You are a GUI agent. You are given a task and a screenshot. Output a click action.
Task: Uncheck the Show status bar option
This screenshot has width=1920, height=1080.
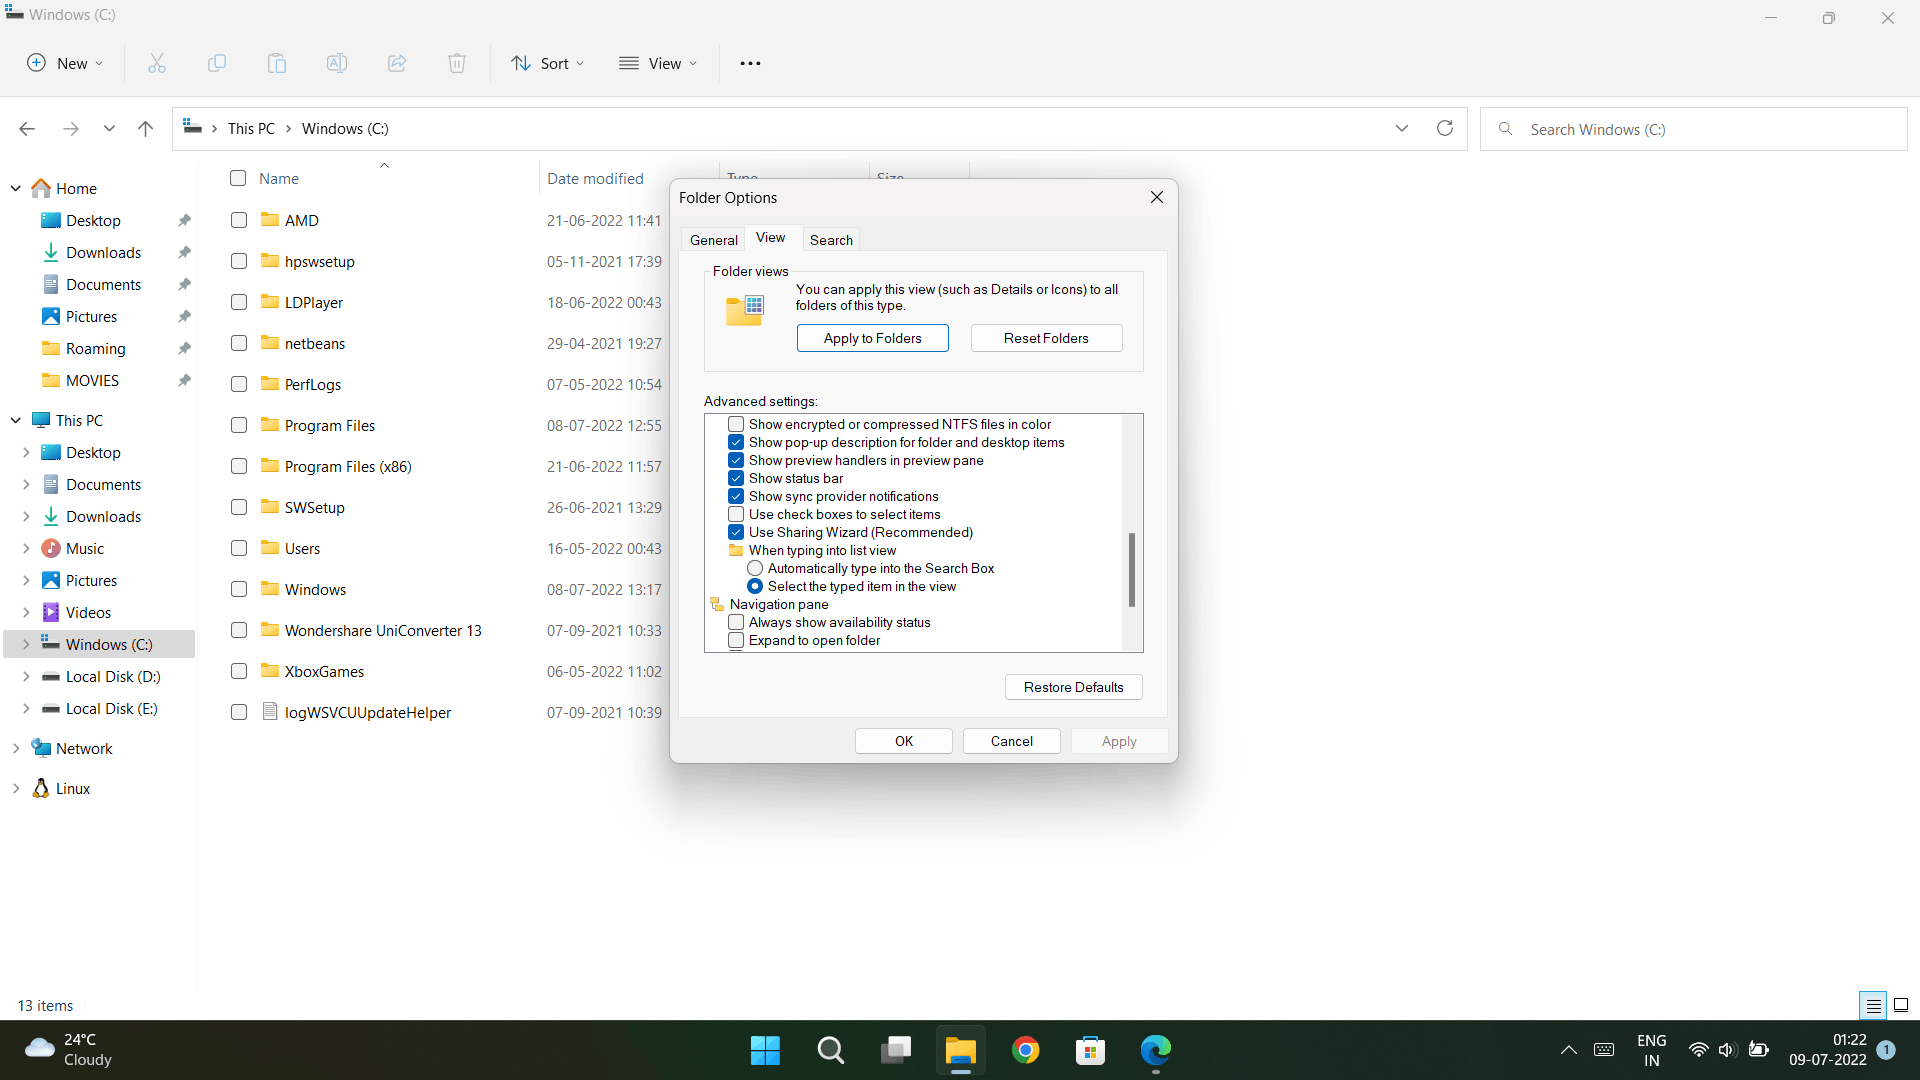click(736, 478)
